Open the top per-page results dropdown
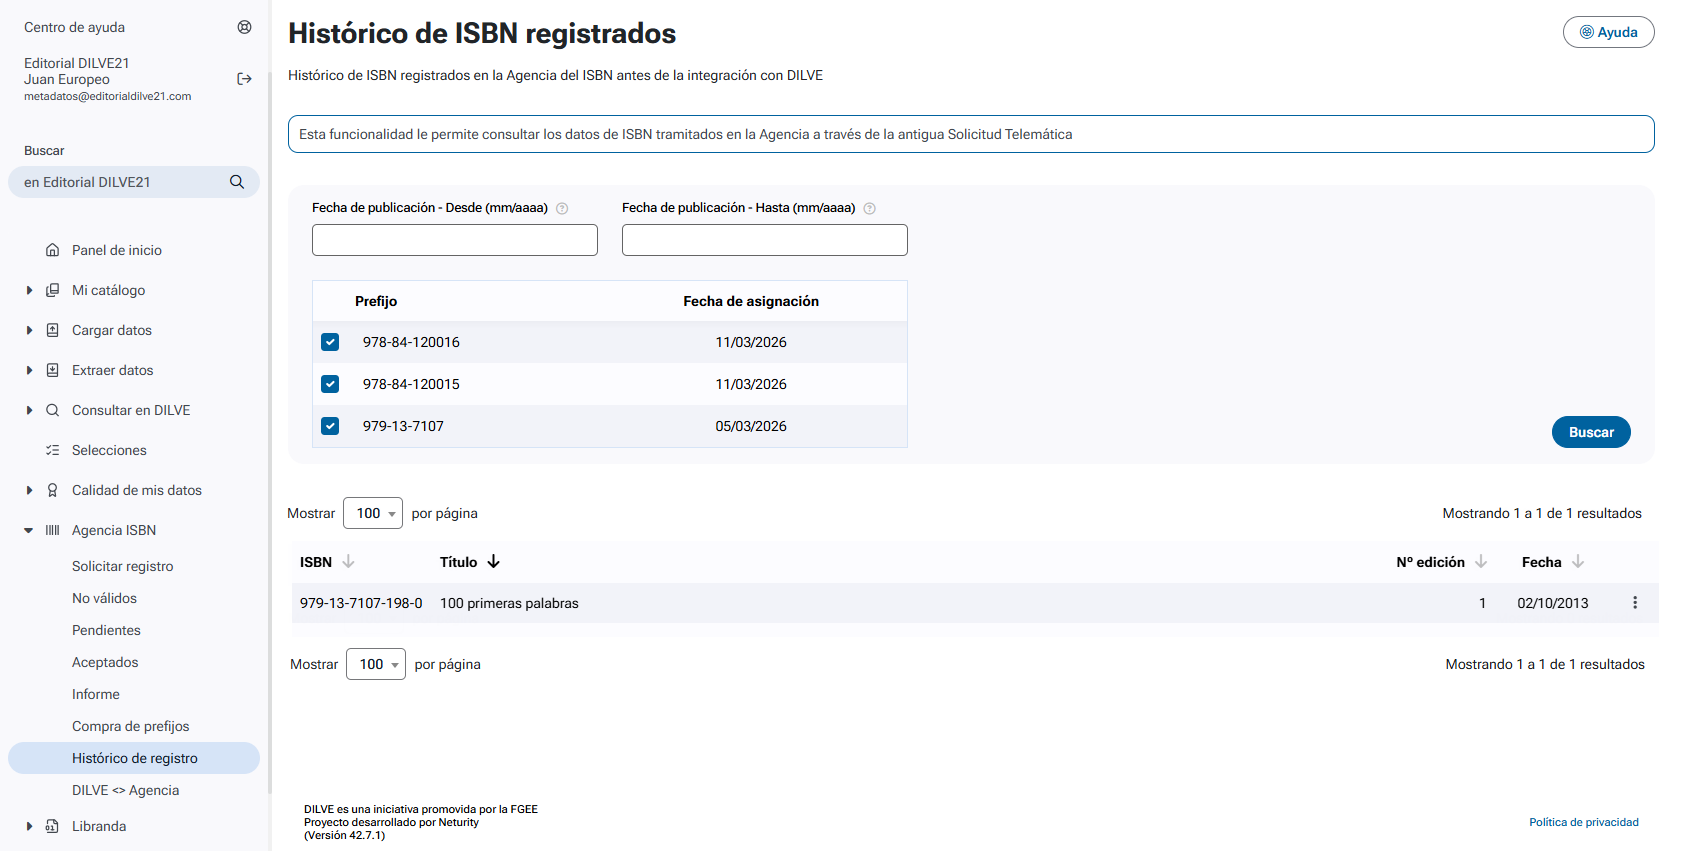Image resolution: width=1686 pixels, height=851 pixels. pos(373,513)
